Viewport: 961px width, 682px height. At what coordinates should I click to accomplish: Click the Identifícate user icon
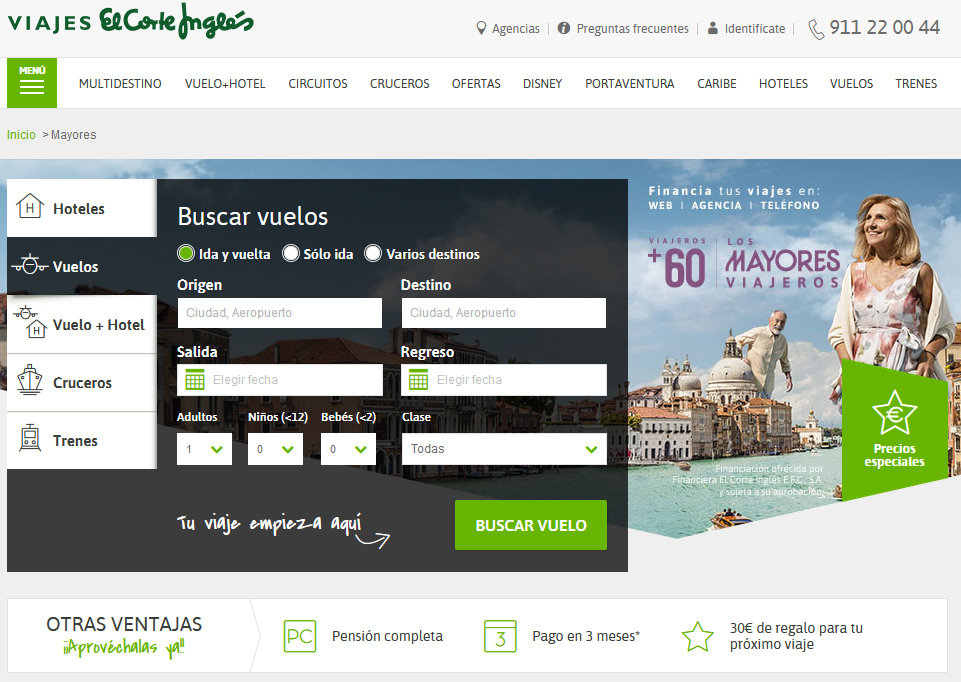coord(712,29)
